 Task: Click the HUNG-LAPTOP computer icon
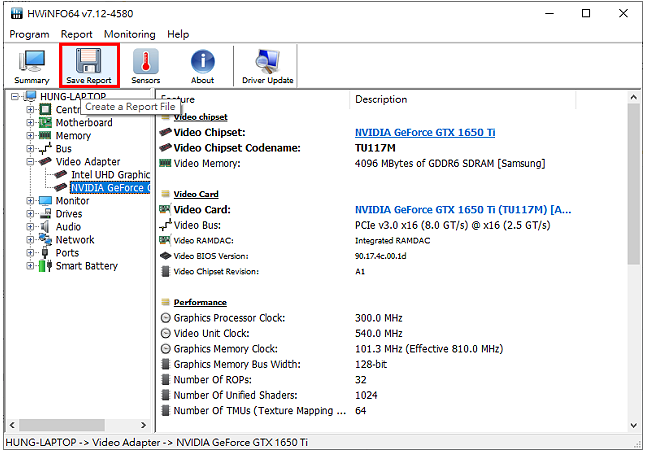click(30, 97)
